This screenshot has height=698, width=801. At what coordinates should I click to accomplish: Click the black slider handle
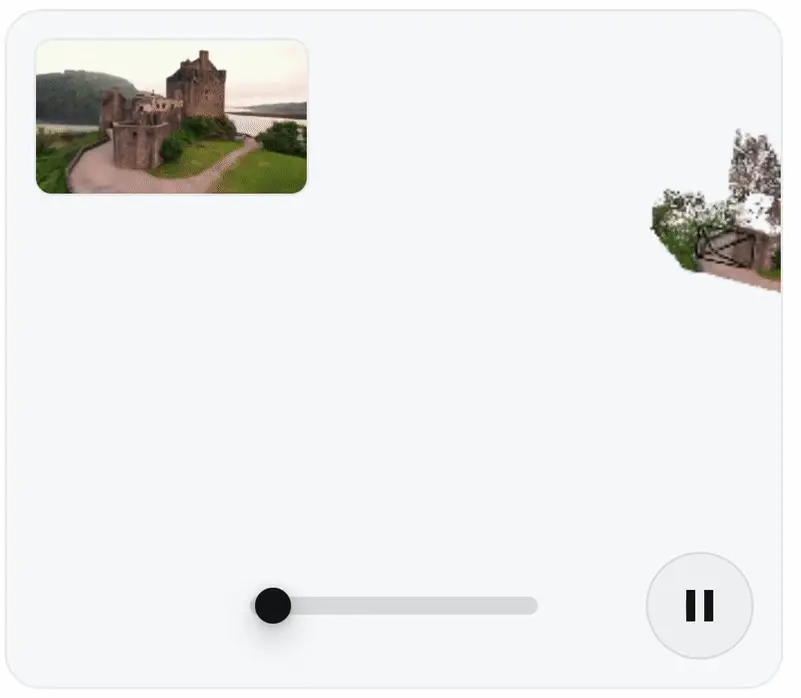coord(273,606)
